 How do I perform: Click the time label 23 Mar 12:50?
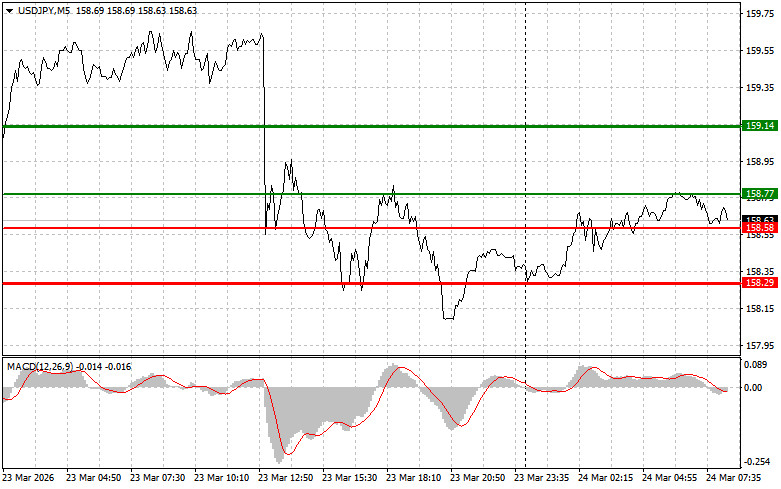coord(285,478)
